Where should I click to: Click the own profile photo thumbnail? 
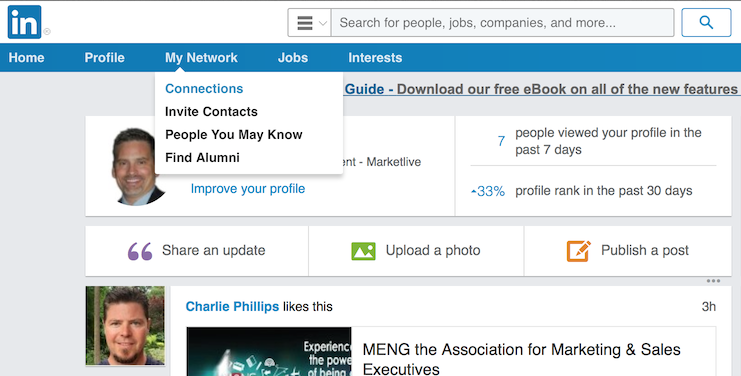coord(134,166)
